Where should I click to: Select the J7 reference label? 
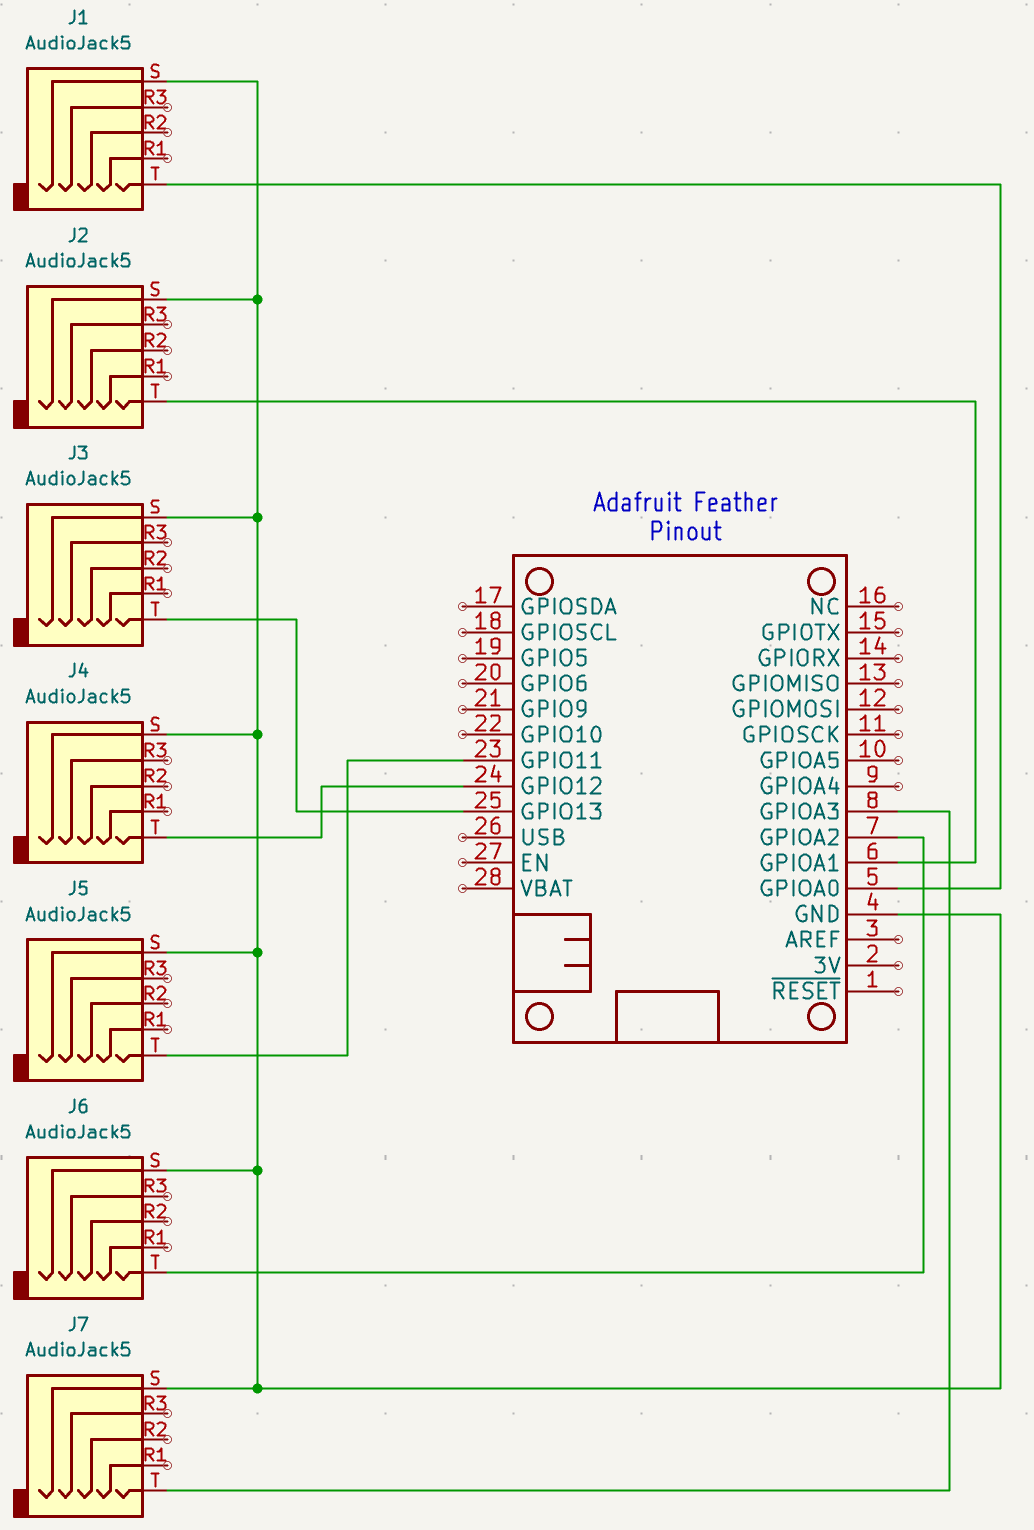[x=78, y=1325]
